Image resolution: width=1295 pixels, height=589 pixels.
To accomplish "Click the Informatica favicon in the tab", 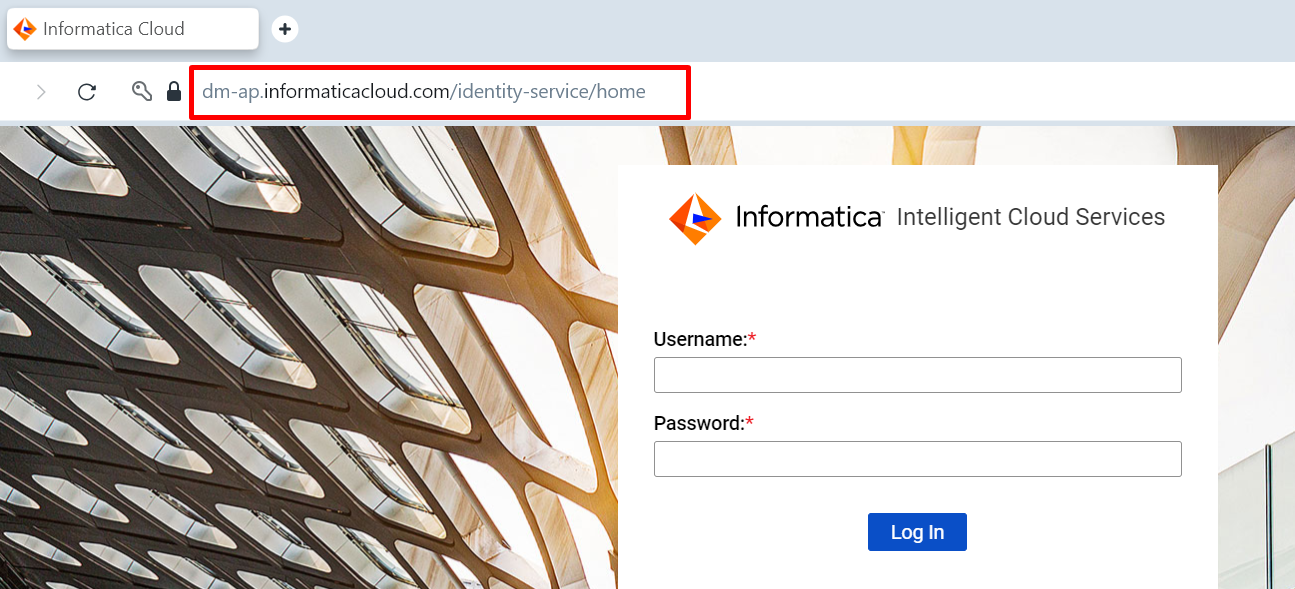I will coord(25,29).
